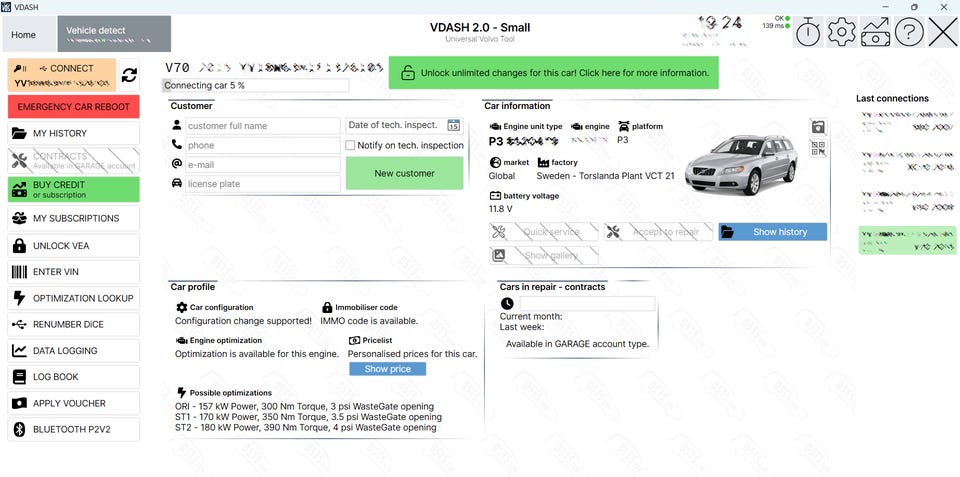
Task: Open ENTER VIN
Action: click(x=73, y=272)
